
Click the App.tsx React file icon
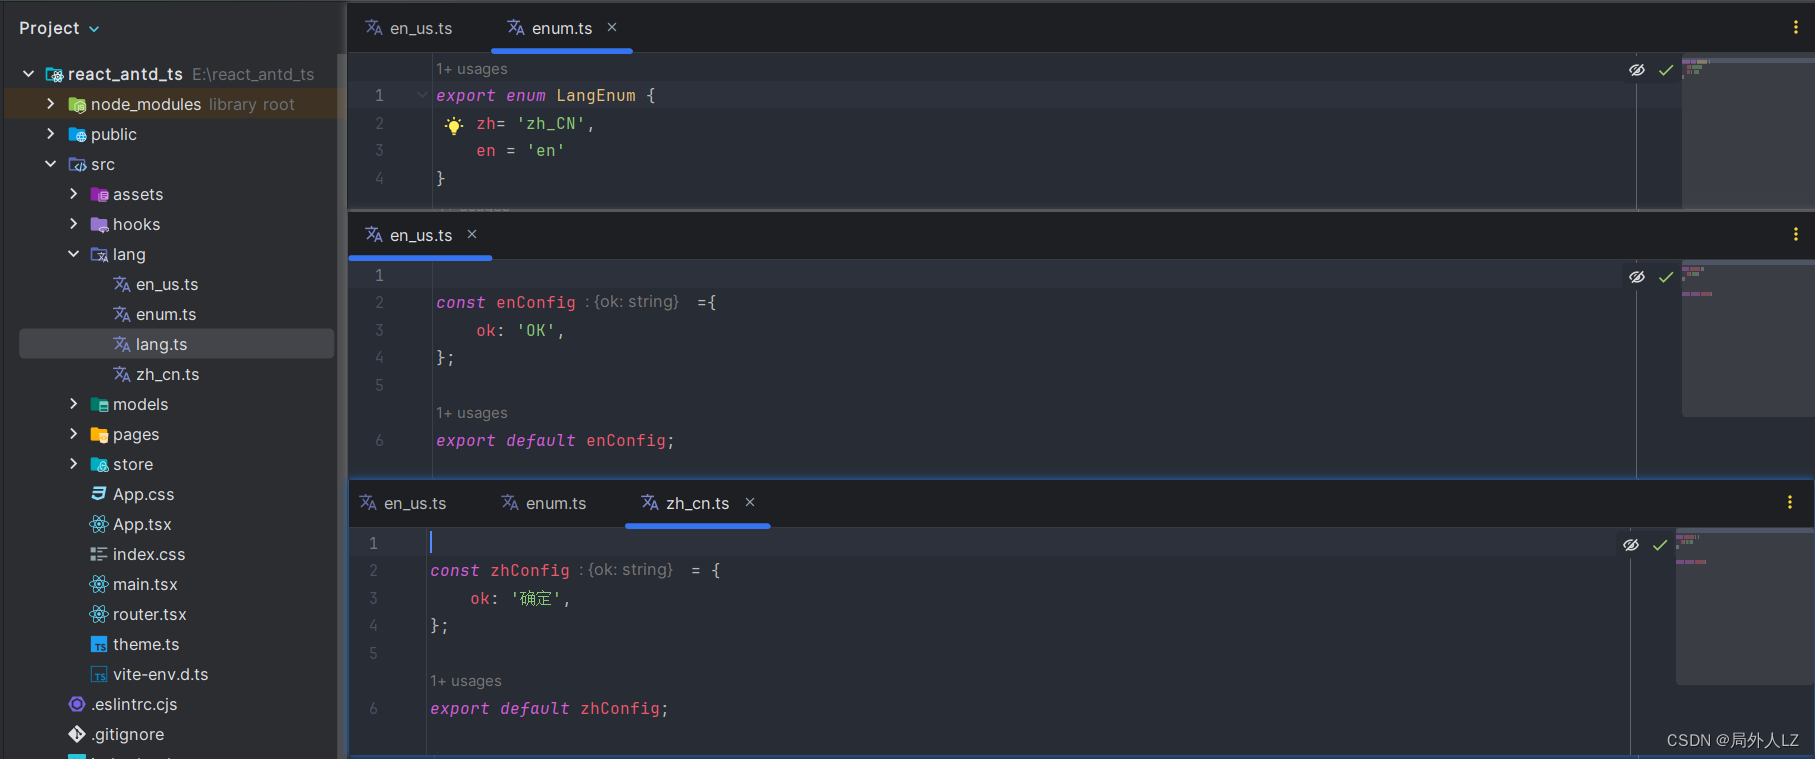[99, 524]
